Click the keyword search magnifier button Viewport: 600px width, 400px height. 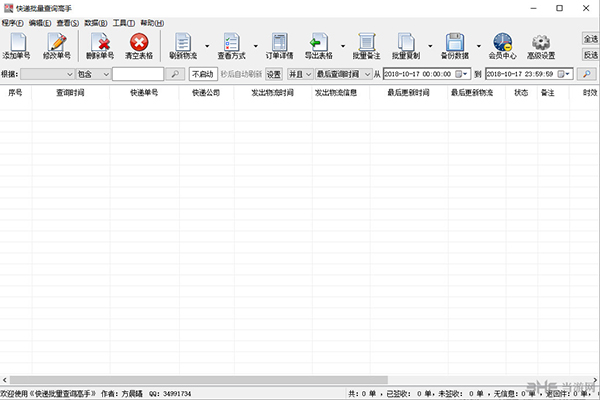tap(175, 74)
